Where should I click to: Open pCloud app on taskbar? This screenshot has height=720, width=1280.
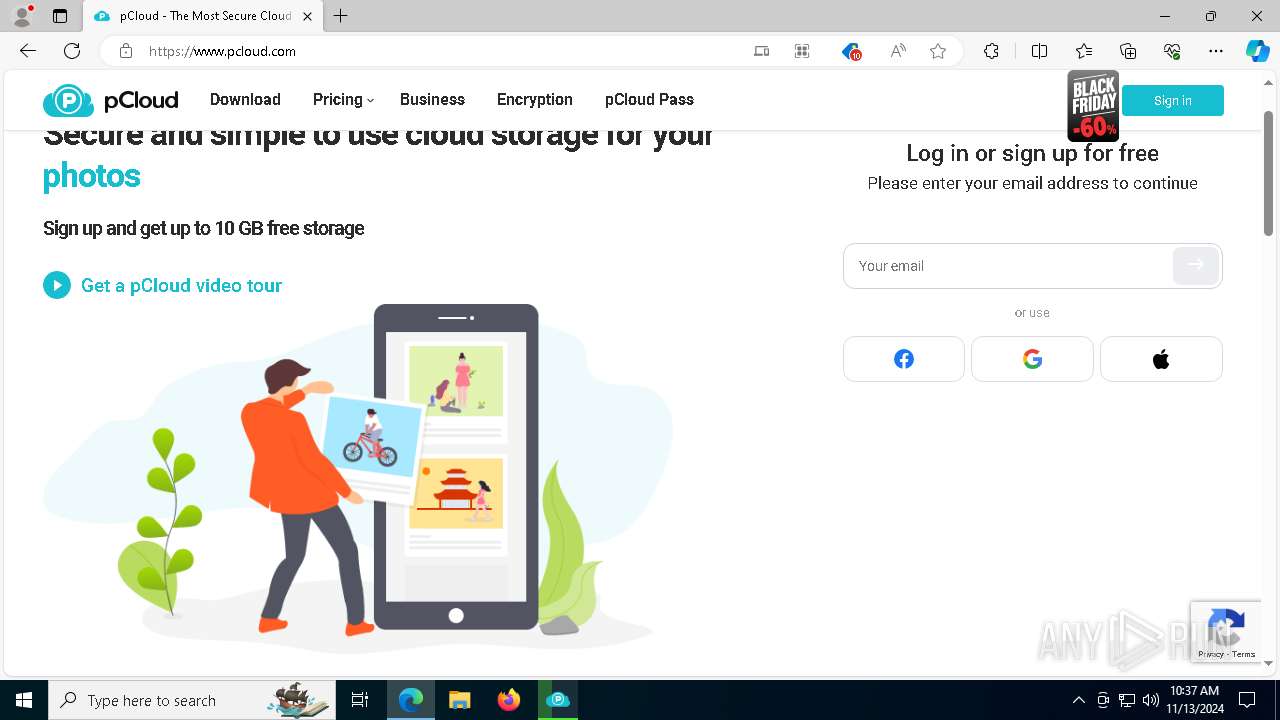pyautogui.click(x=558, y=700)
